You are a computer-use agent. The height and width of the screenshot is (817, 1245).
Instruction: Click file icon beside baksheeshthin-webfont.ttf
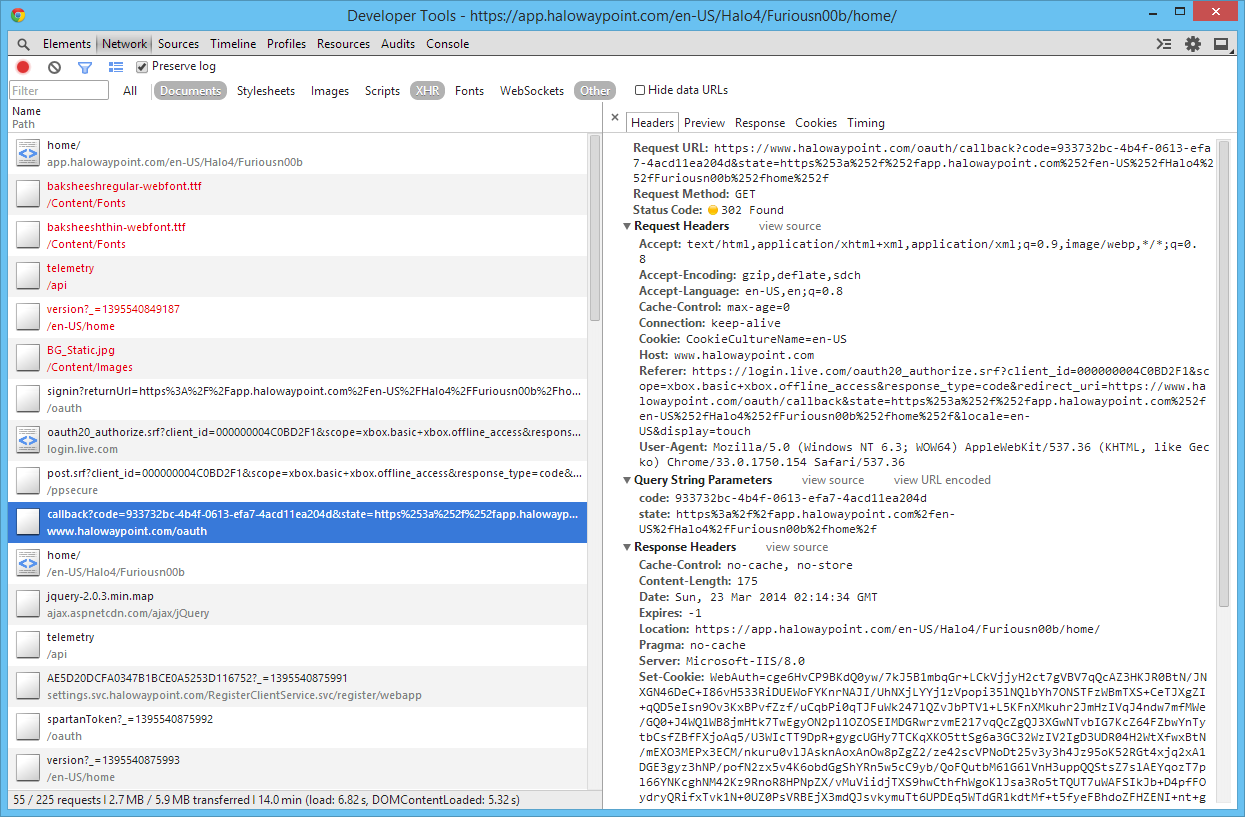pos(28,235)
